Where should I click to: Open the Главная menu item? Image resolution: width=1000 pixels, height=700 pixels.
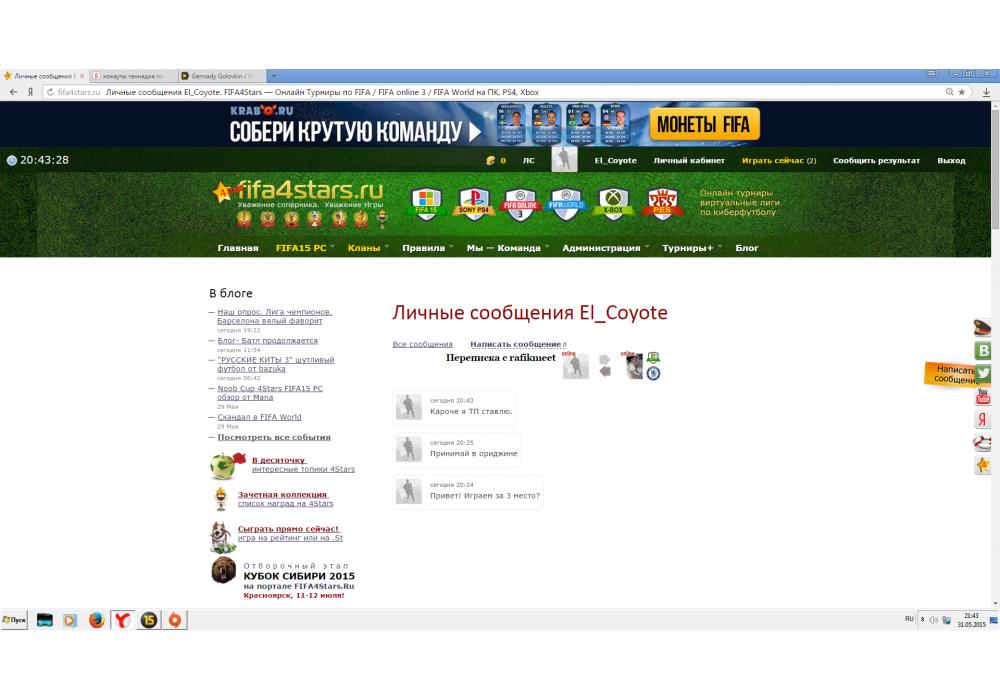(238, 248)
